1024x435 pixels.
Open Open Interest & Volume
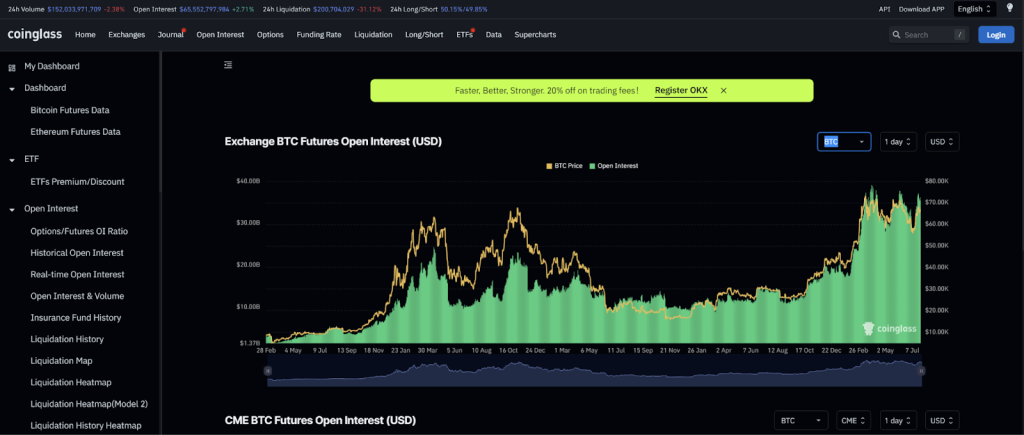pyautogui.click(x=77, y=296)
